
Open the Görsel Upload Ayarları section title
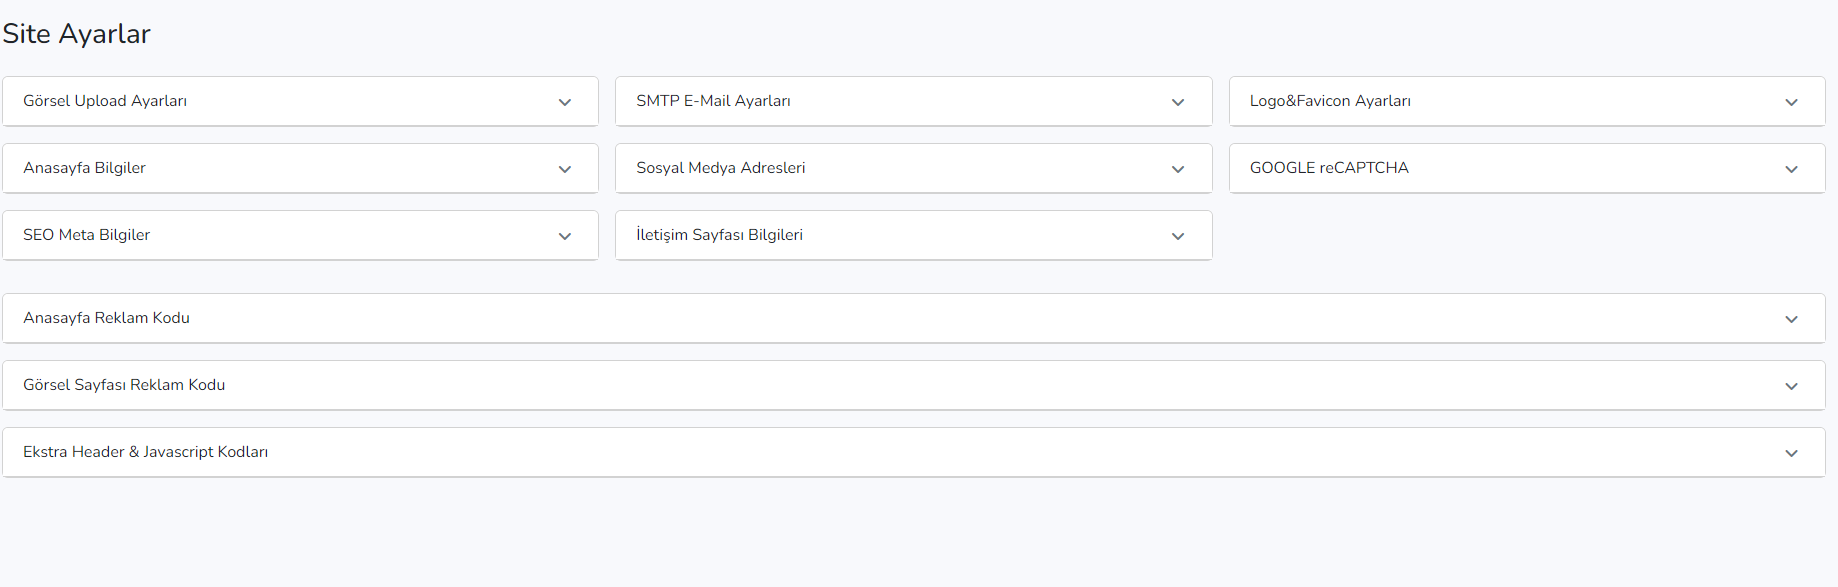tap(105, 101)
